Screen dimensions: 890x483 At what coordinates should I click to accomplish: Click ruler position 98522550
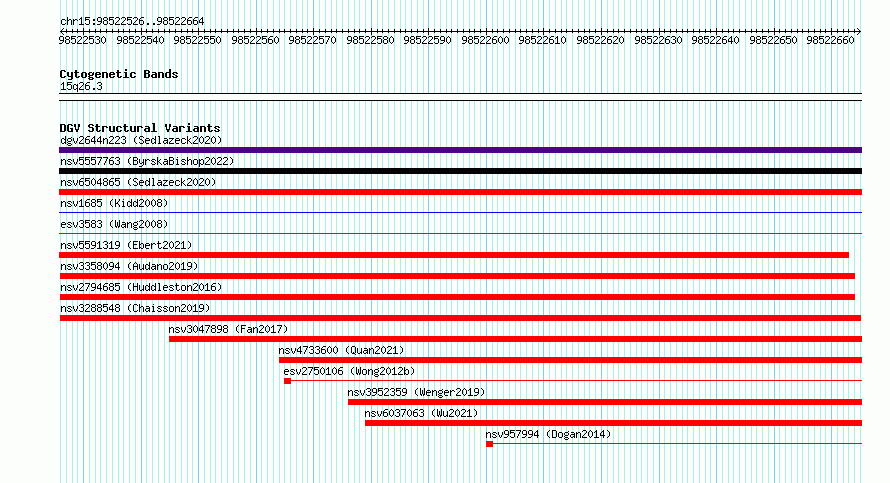click(198, 40)
